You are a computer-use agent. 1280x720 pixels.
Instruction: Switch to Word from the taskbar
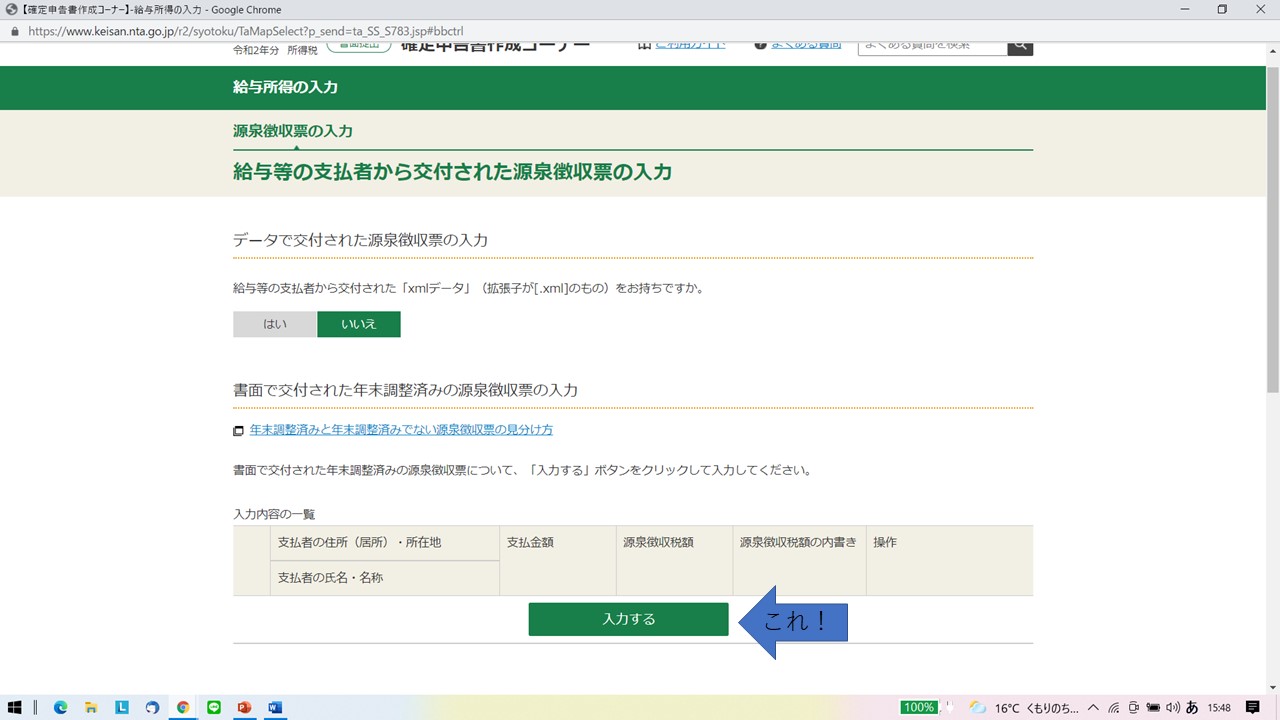tap(275, 707)
